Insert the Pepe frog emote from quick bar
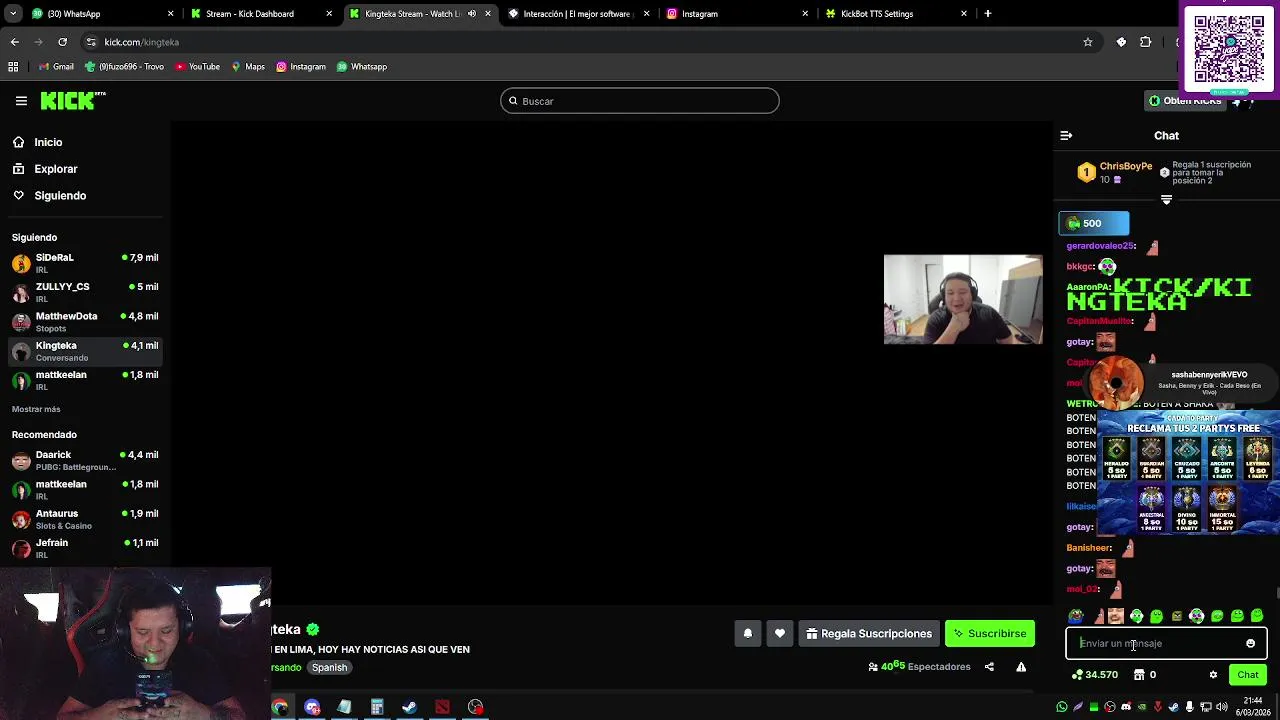The width and height of the screenshot is (1280, 720). (1075, 616)
